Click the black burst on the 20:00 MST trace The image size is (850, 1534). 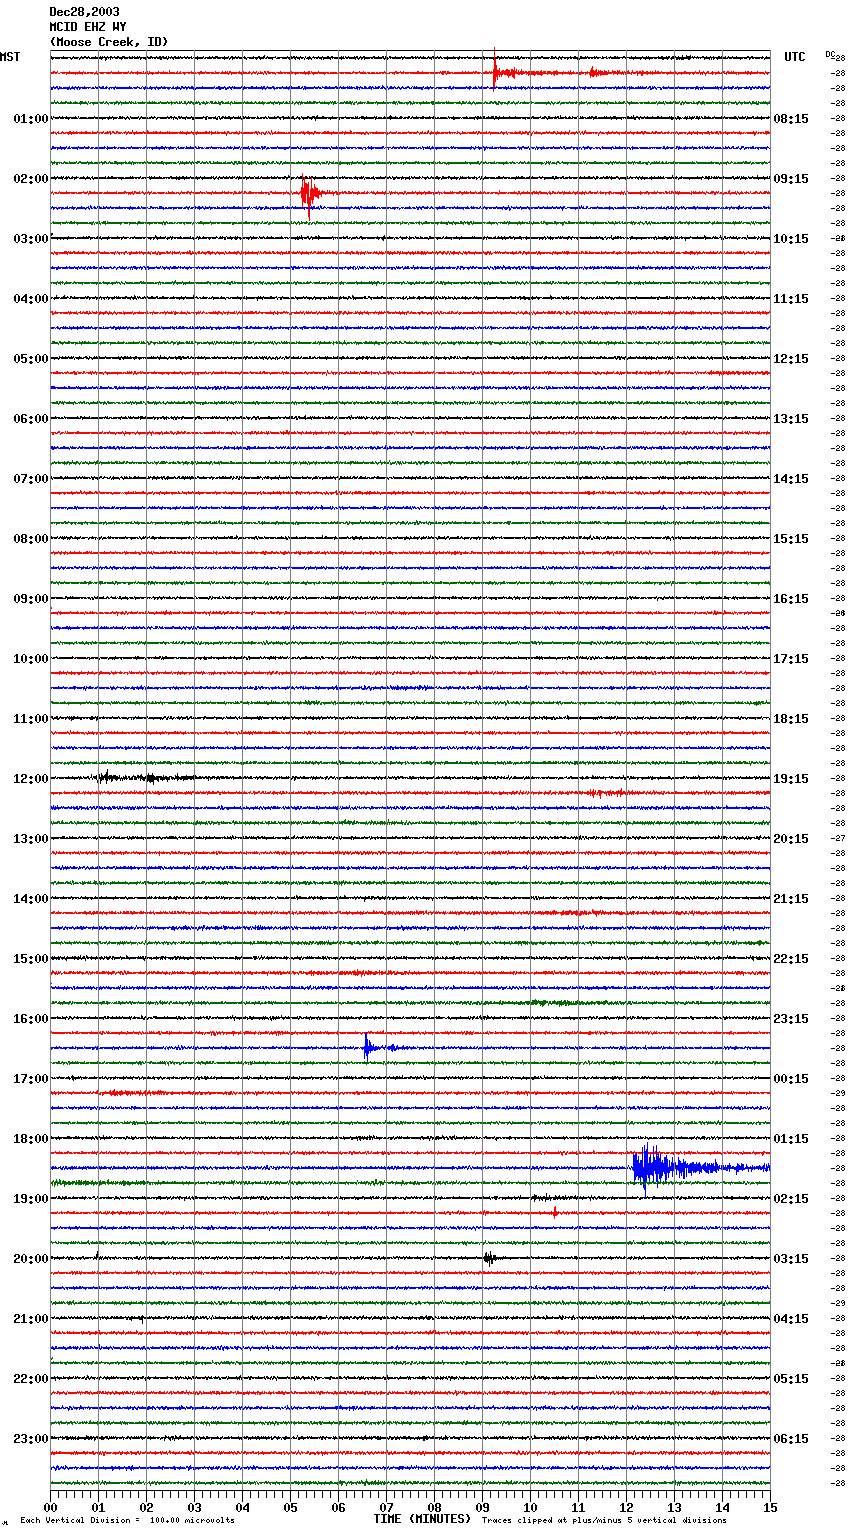(489, 1258)
